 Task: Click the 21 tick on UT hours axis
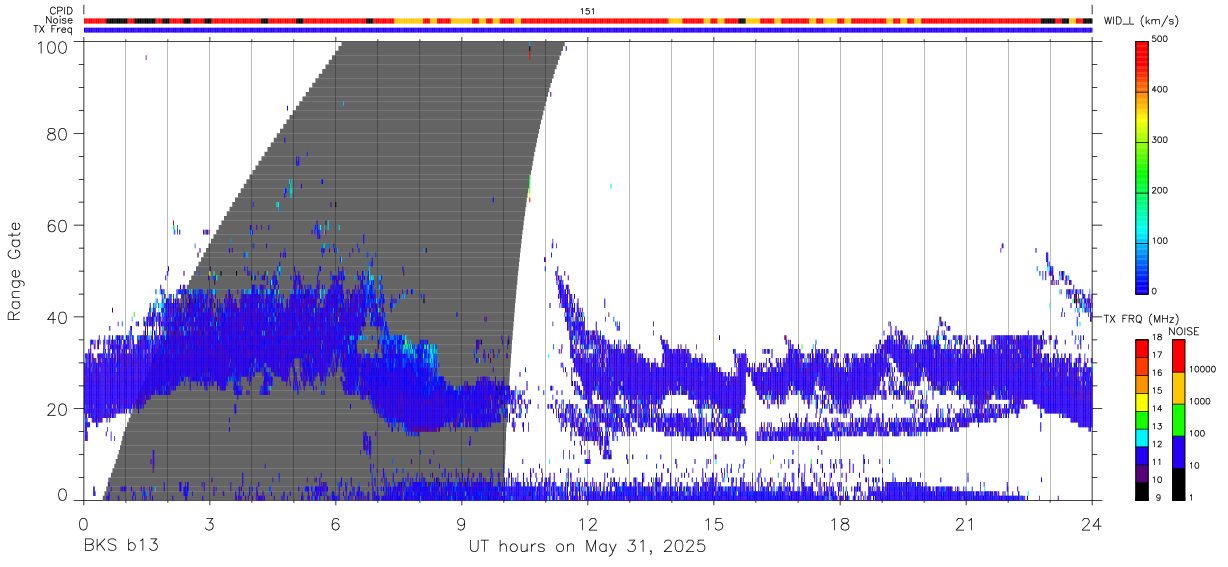(966, 524)
